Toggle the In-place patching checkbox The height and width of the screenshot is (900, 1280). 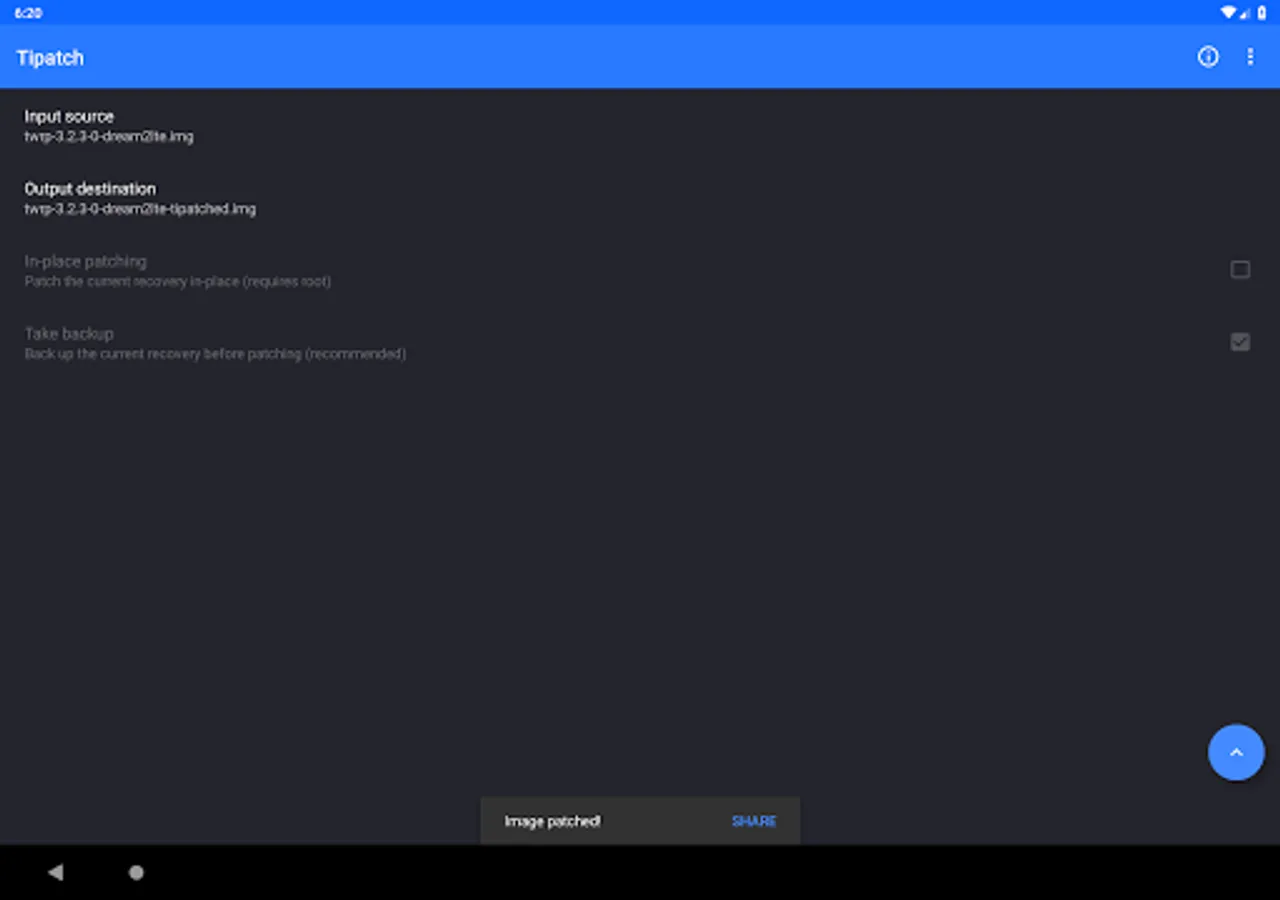(1240, 270)
